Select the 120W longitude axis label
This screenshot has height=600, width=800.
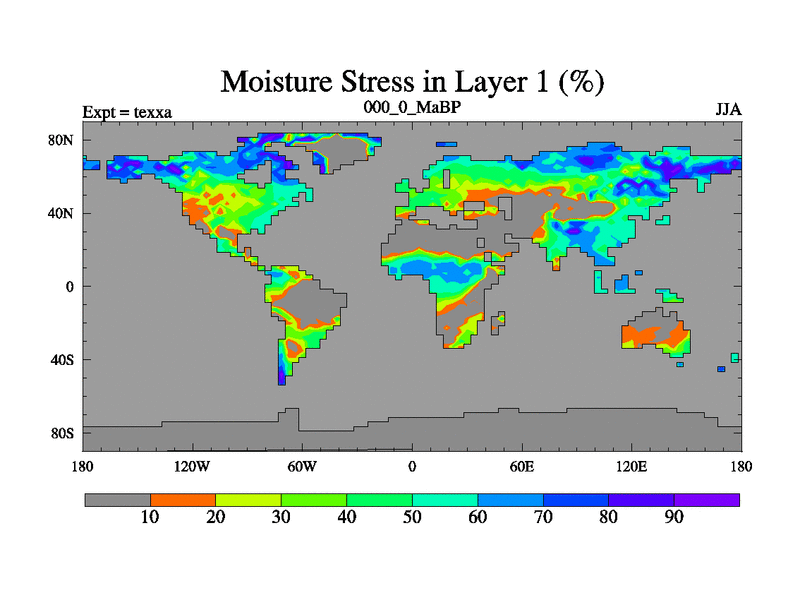[x=192, y=466]
